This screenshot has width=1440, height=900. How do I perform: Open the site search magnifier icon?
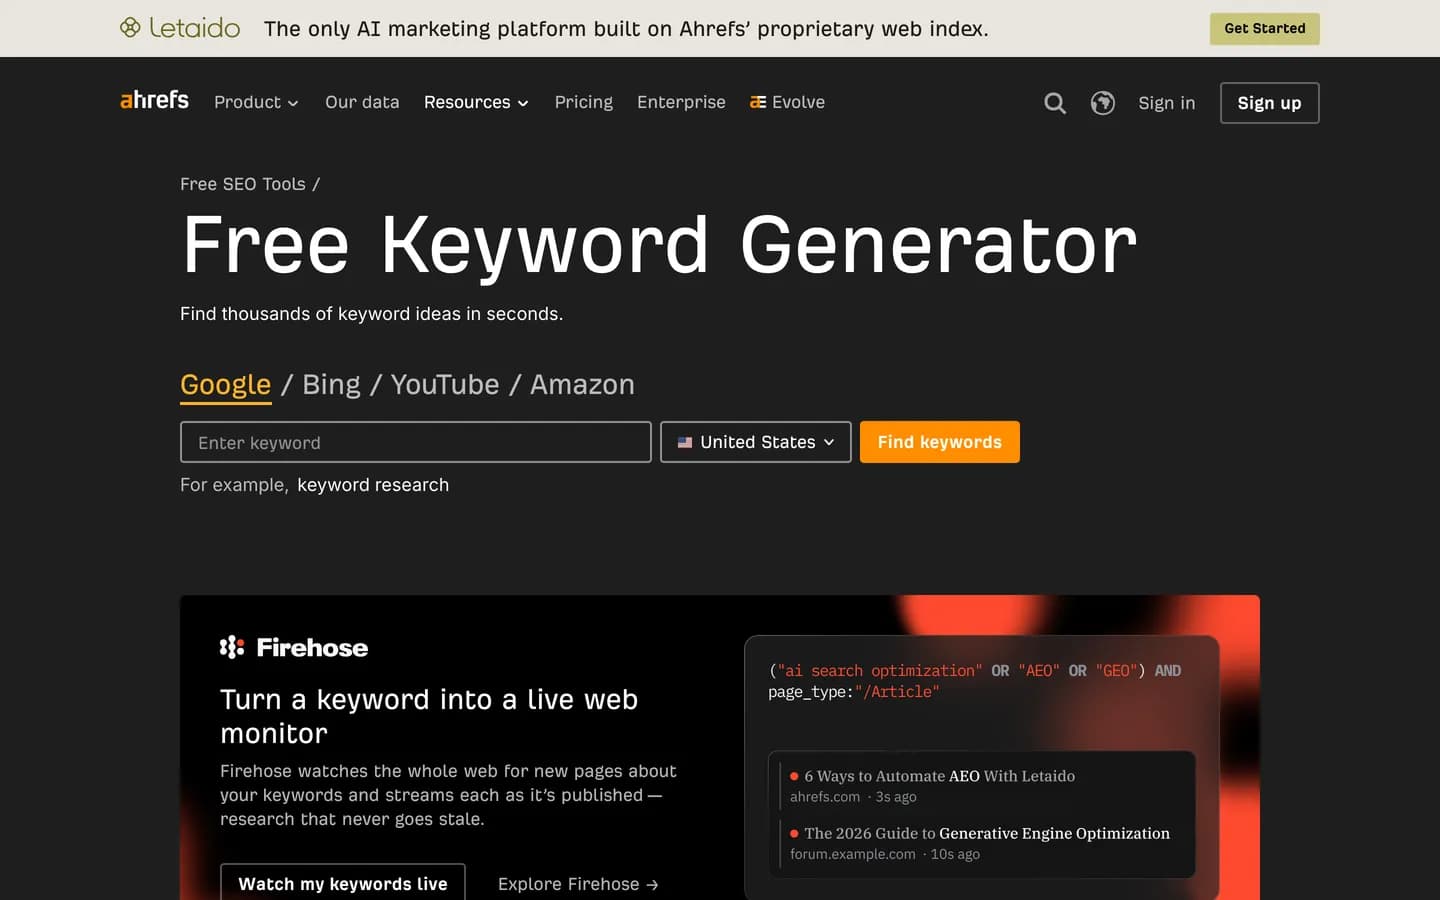pos(1054,103)
